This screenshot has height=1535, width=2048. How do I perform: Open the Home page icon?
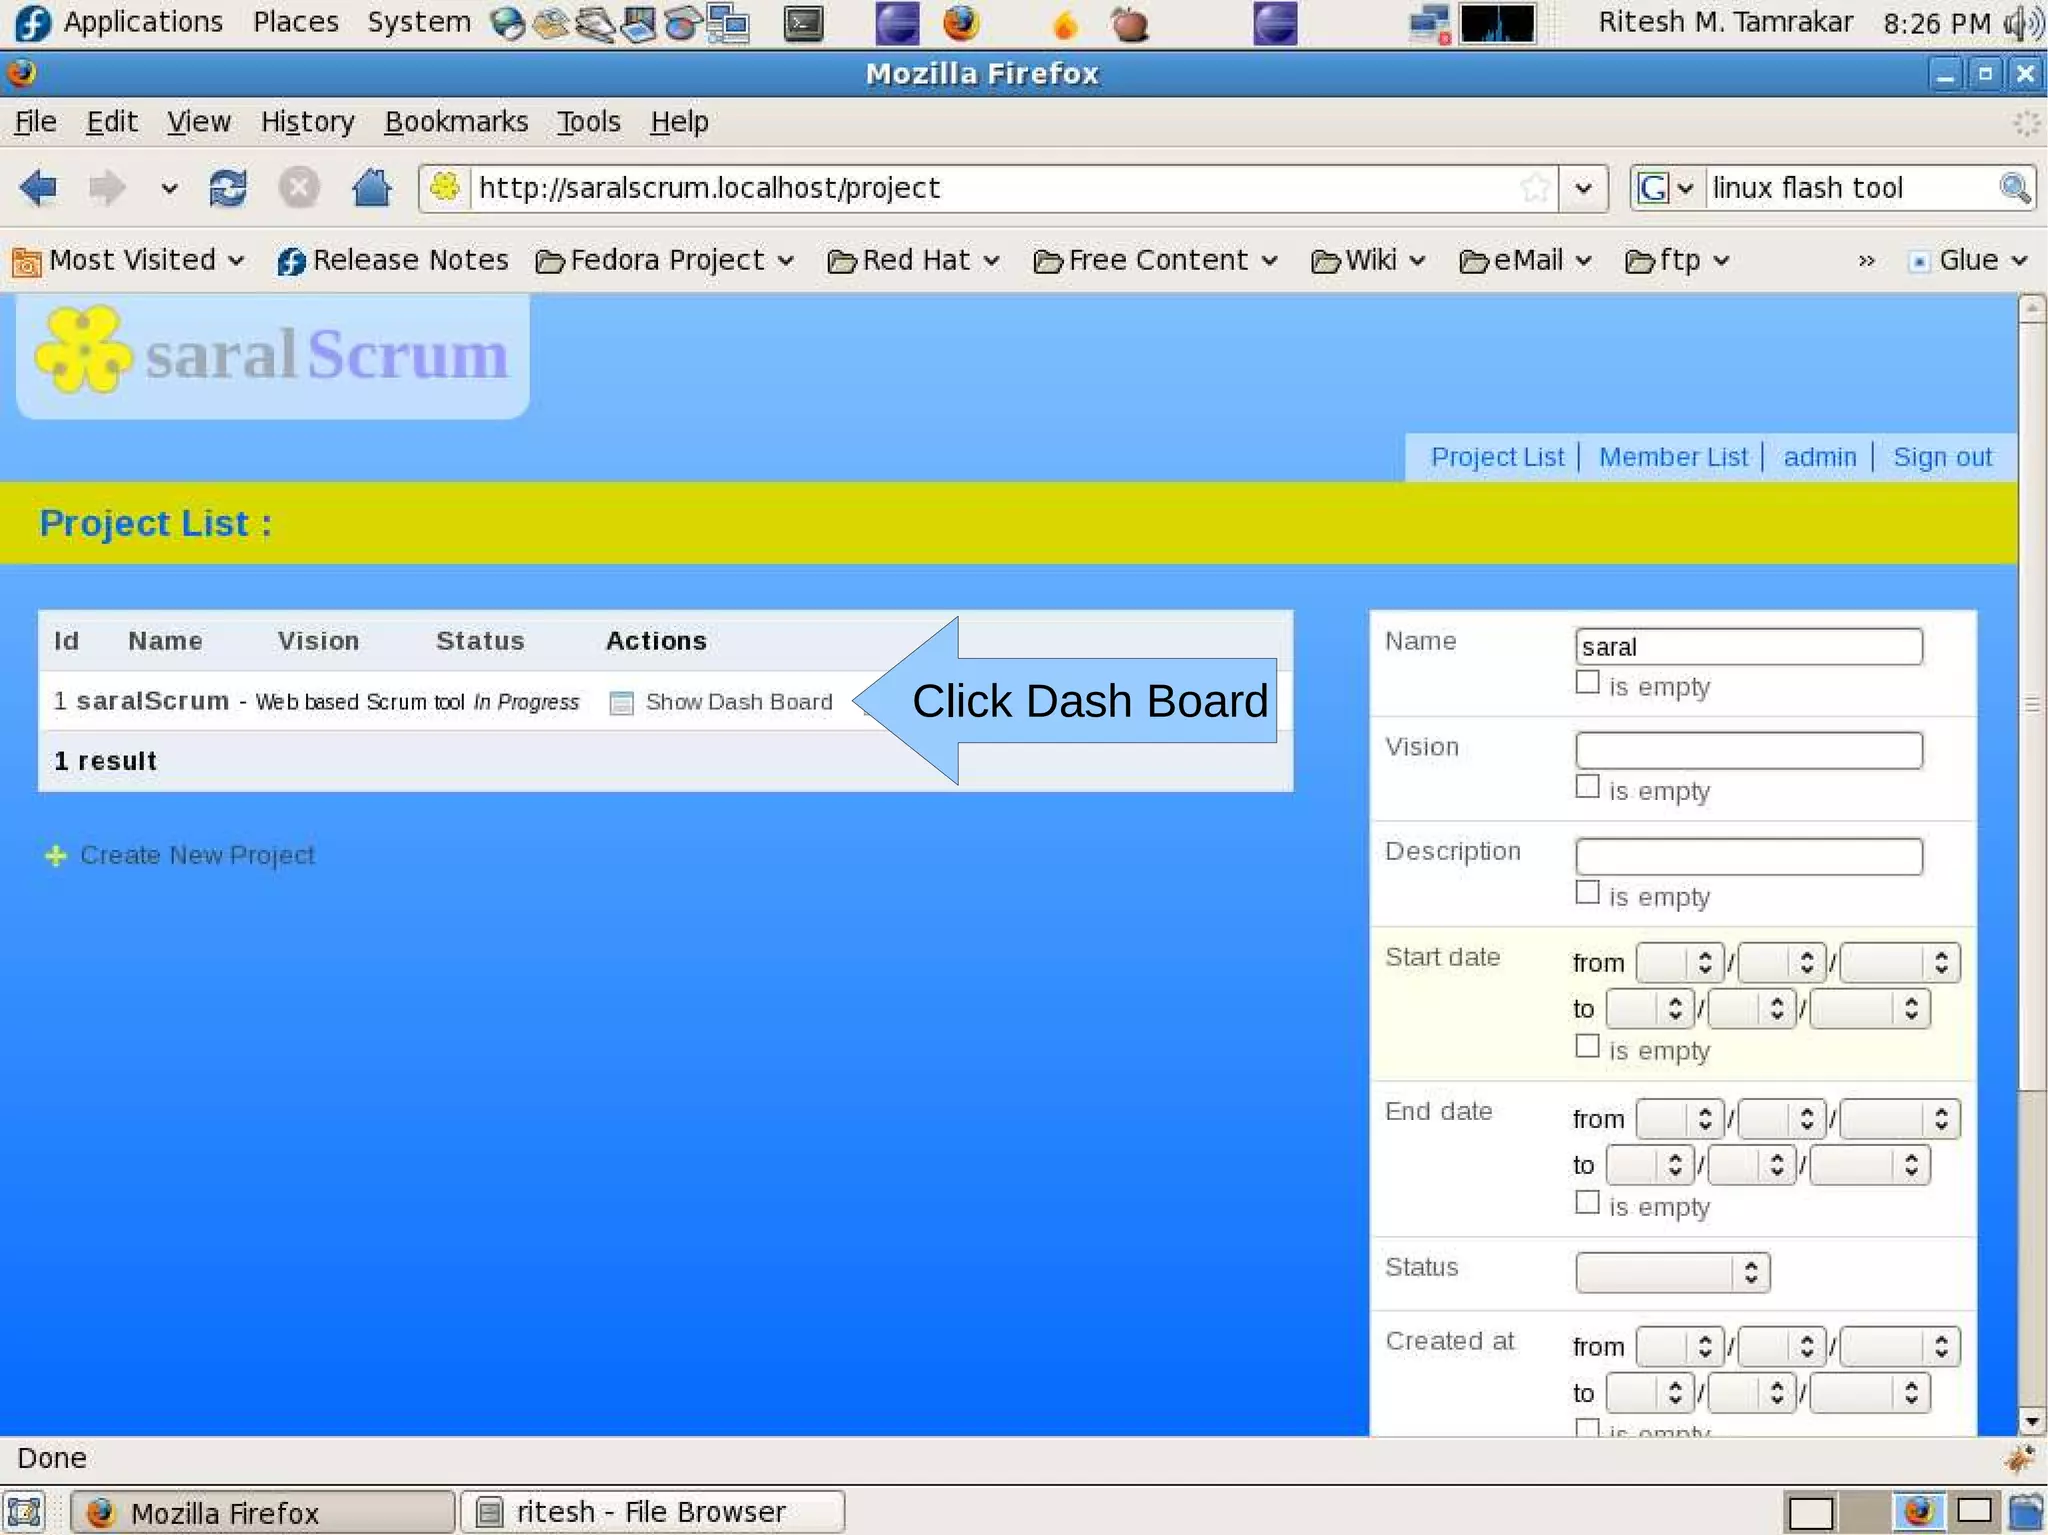coord(371,187)
